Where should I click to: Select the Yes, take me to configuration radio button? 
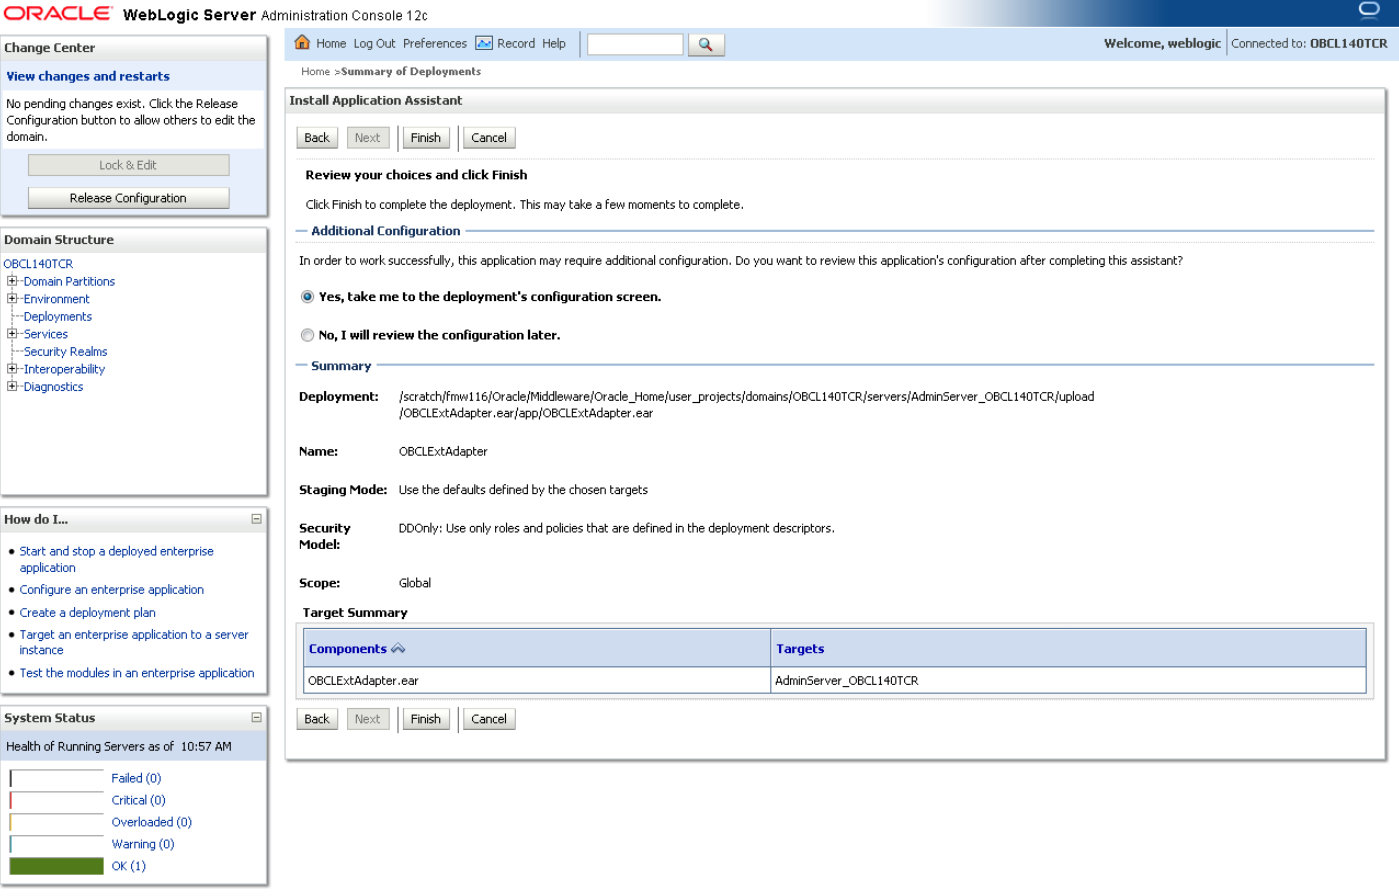(x=307, y=296)
